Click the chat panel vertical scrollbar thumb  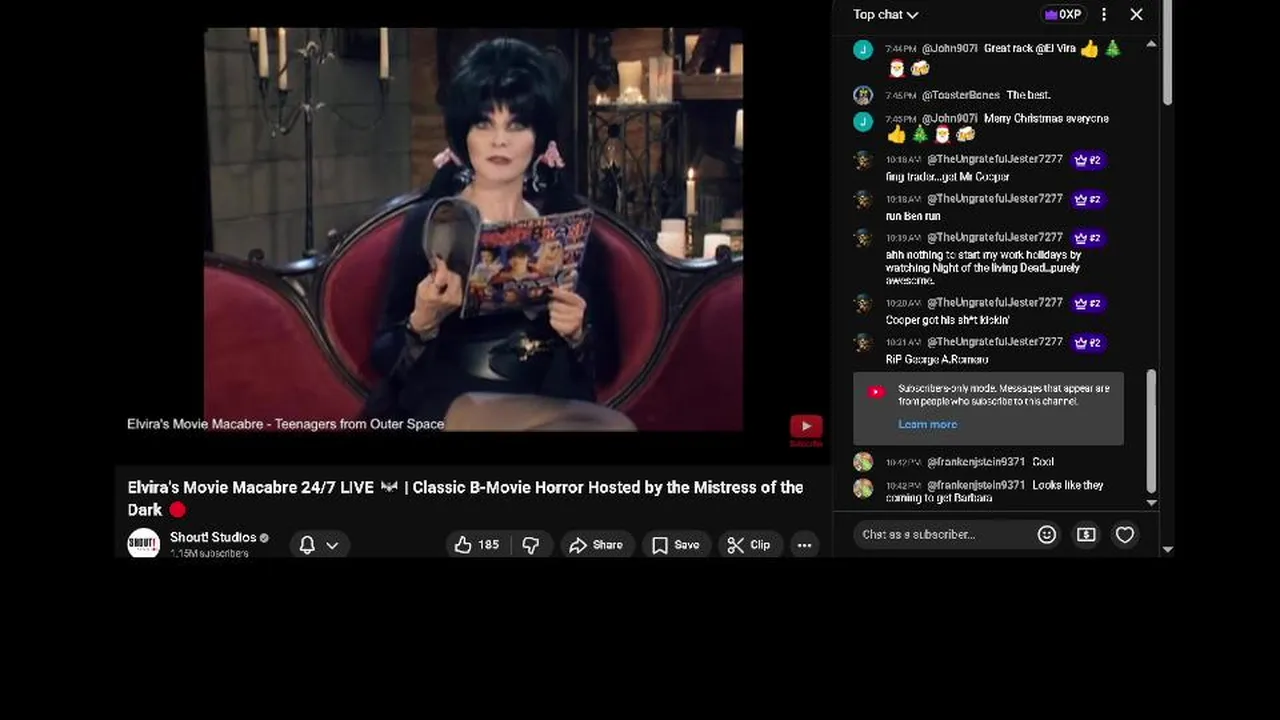point(1151,430)
